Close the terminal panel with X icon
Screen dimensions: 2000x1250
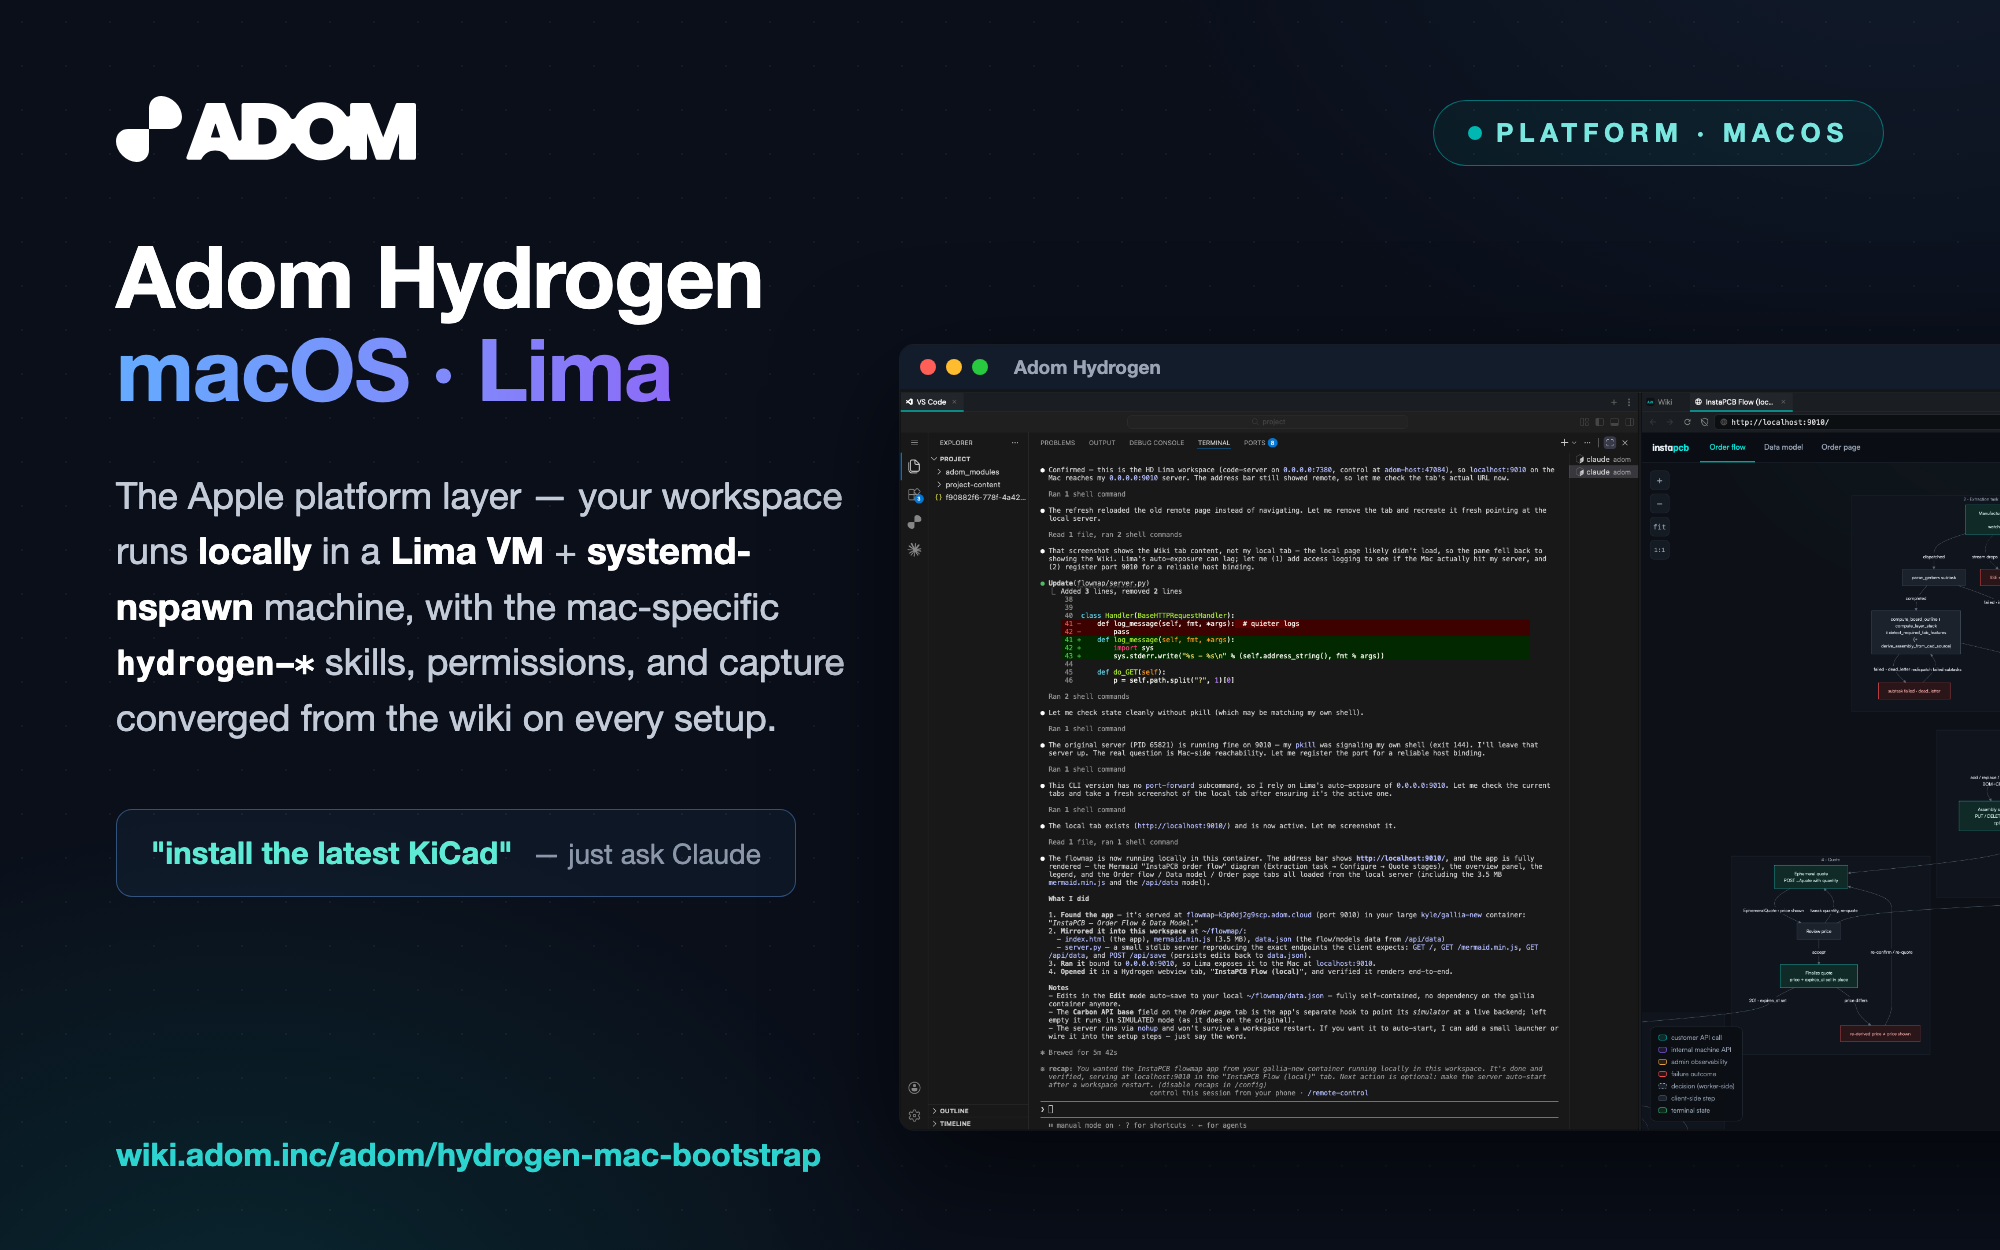click(x=1625, y=442)
